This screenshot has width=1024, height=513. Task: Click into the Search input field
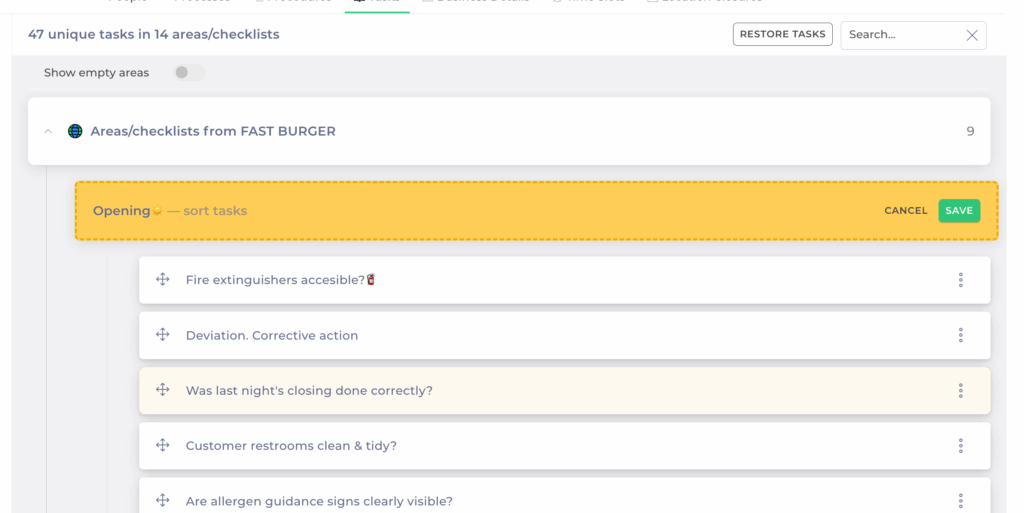pyautogui.click(x=900, y=35)
